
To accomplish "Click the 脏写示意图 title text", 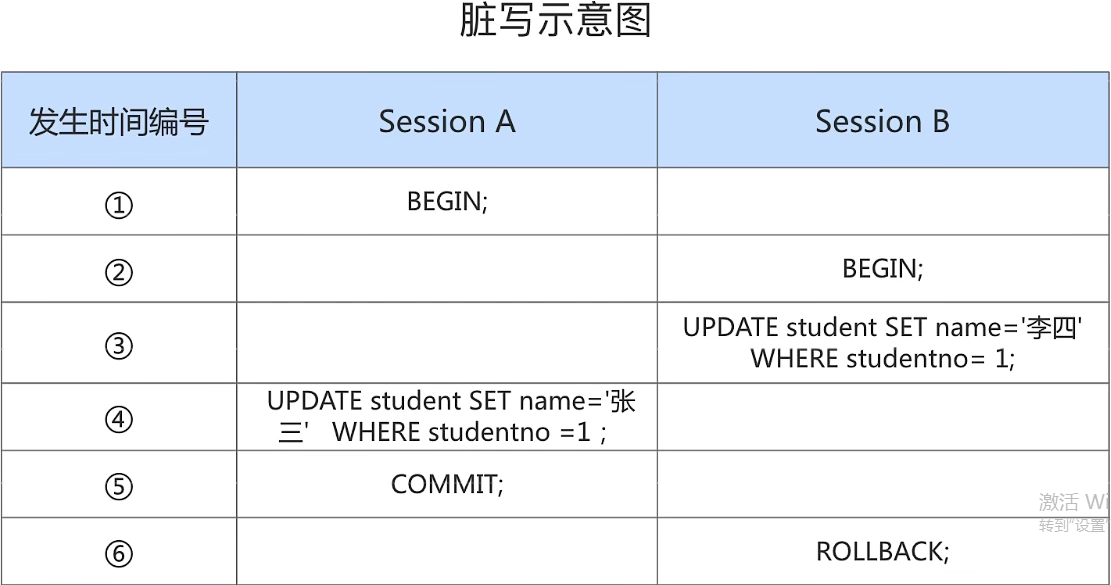I will [x=555, y=20].
